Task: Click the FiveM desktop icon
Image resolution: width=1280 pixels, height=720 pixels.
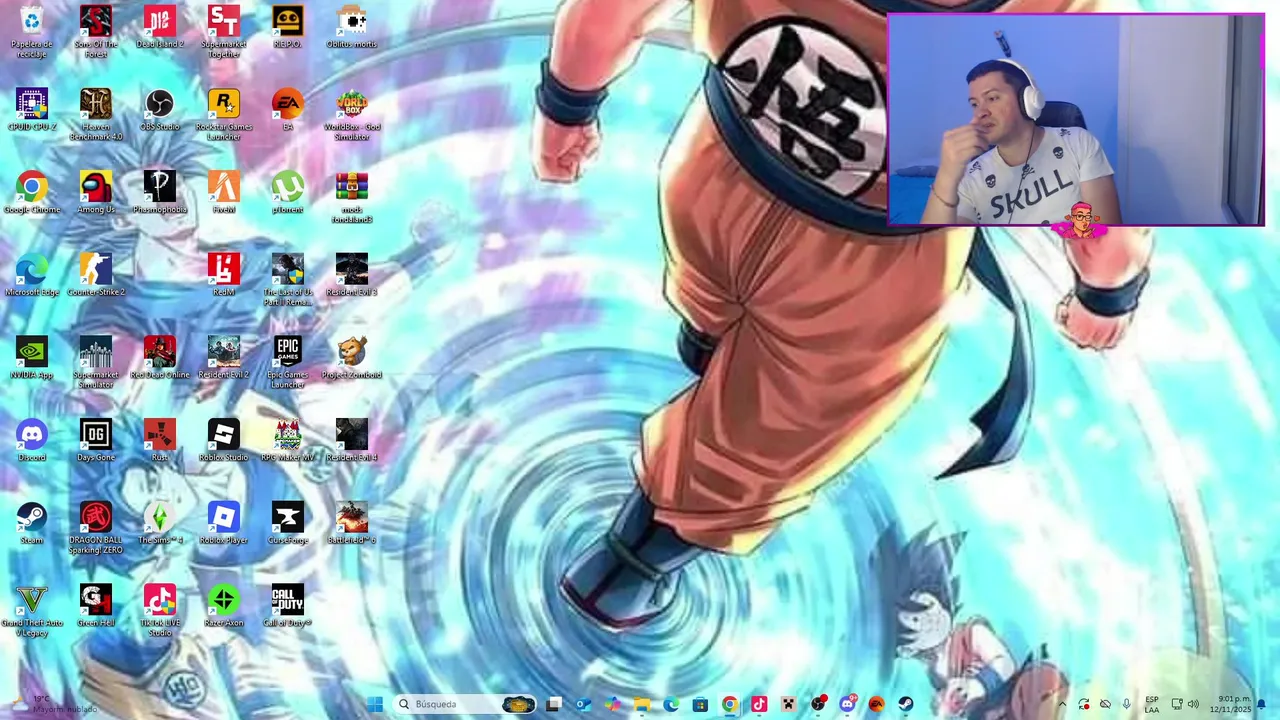Action: coord(224,193)
